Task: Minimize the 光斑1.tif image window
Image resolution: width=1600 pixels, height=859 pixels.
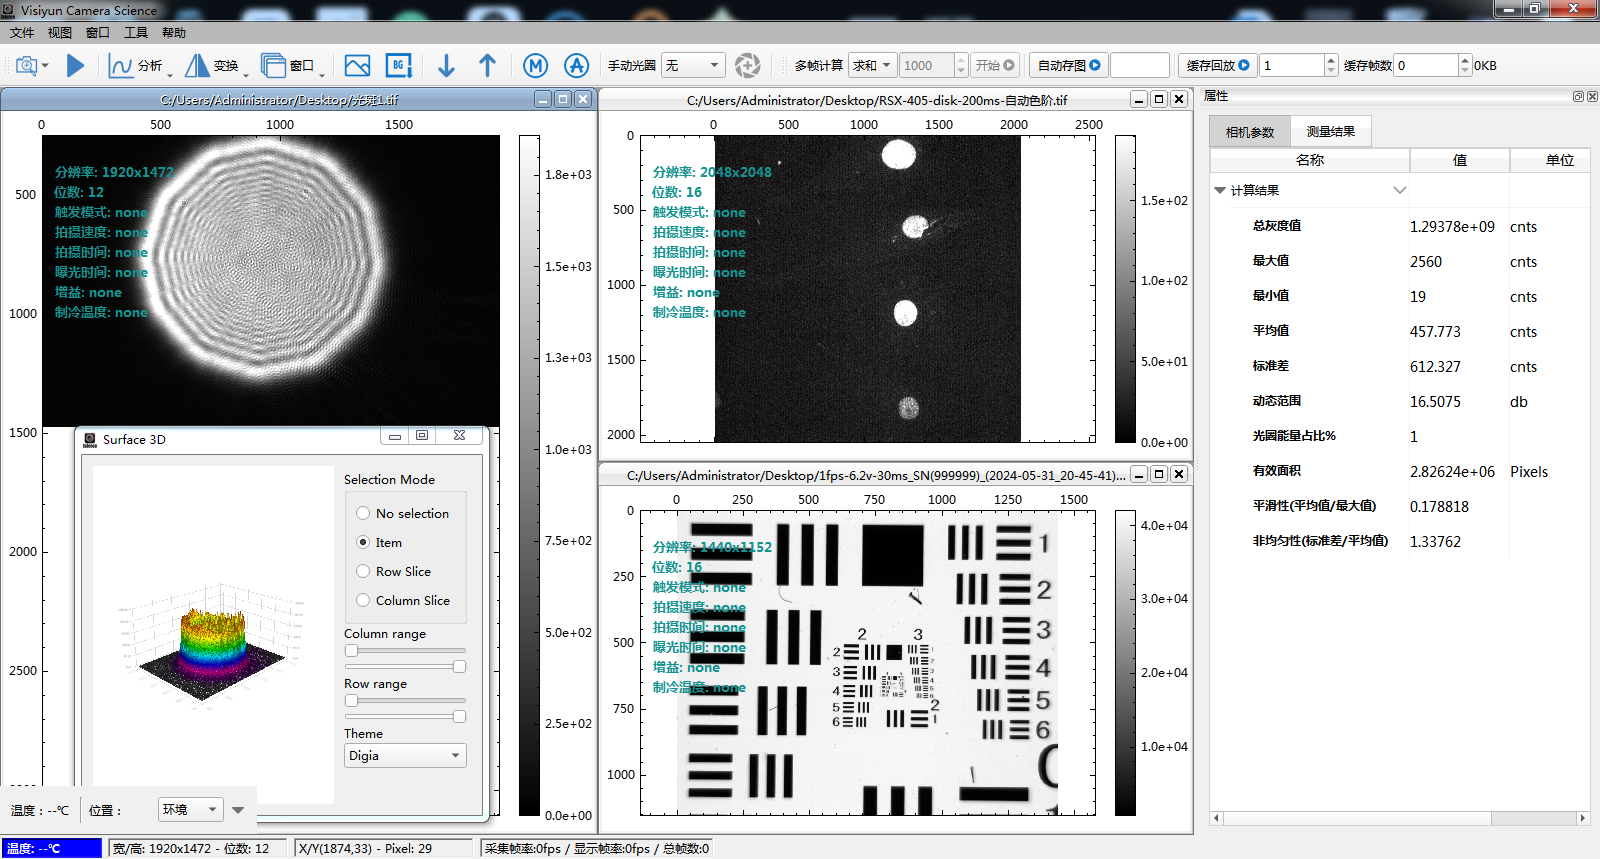Action: (x=543, y=99)
